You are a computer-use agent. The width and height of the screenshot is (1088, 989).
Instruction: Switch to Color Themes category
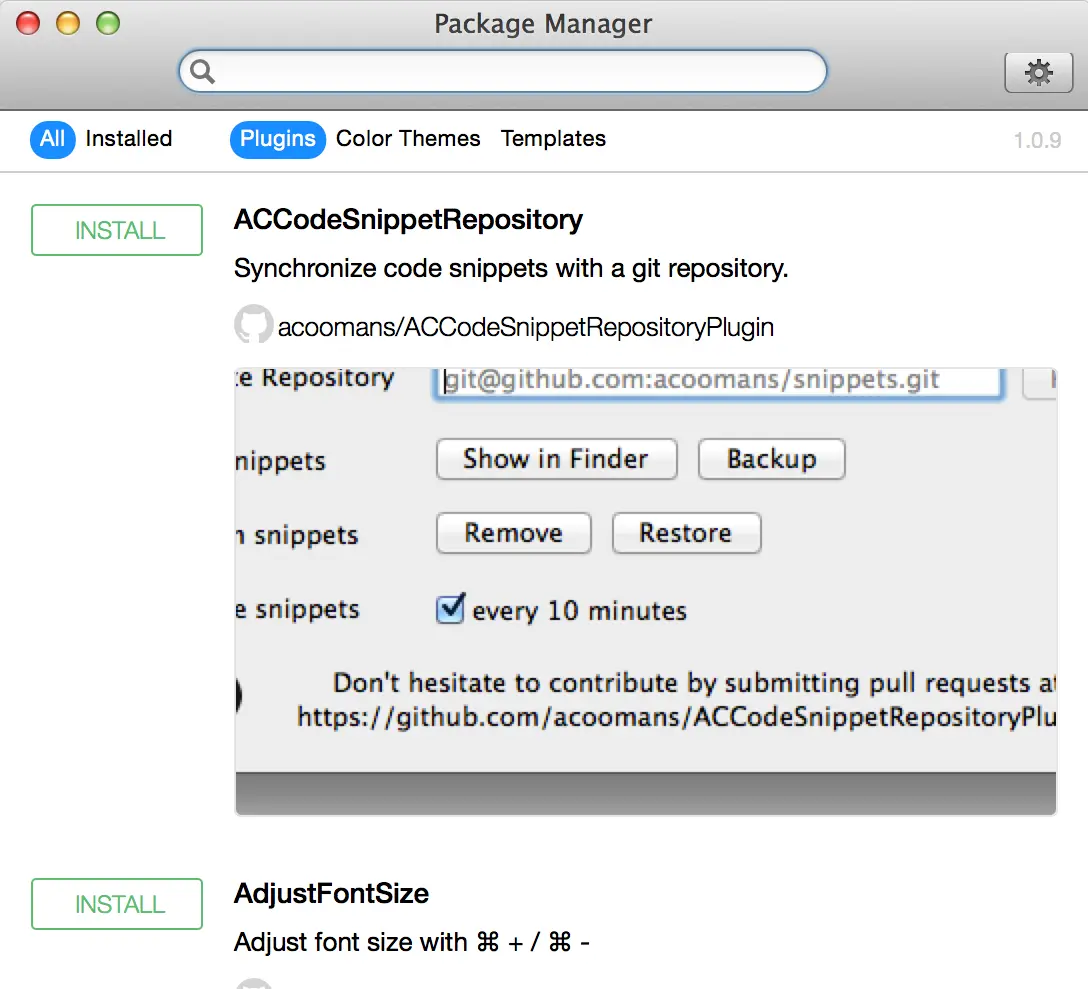(x=408, y=139)
